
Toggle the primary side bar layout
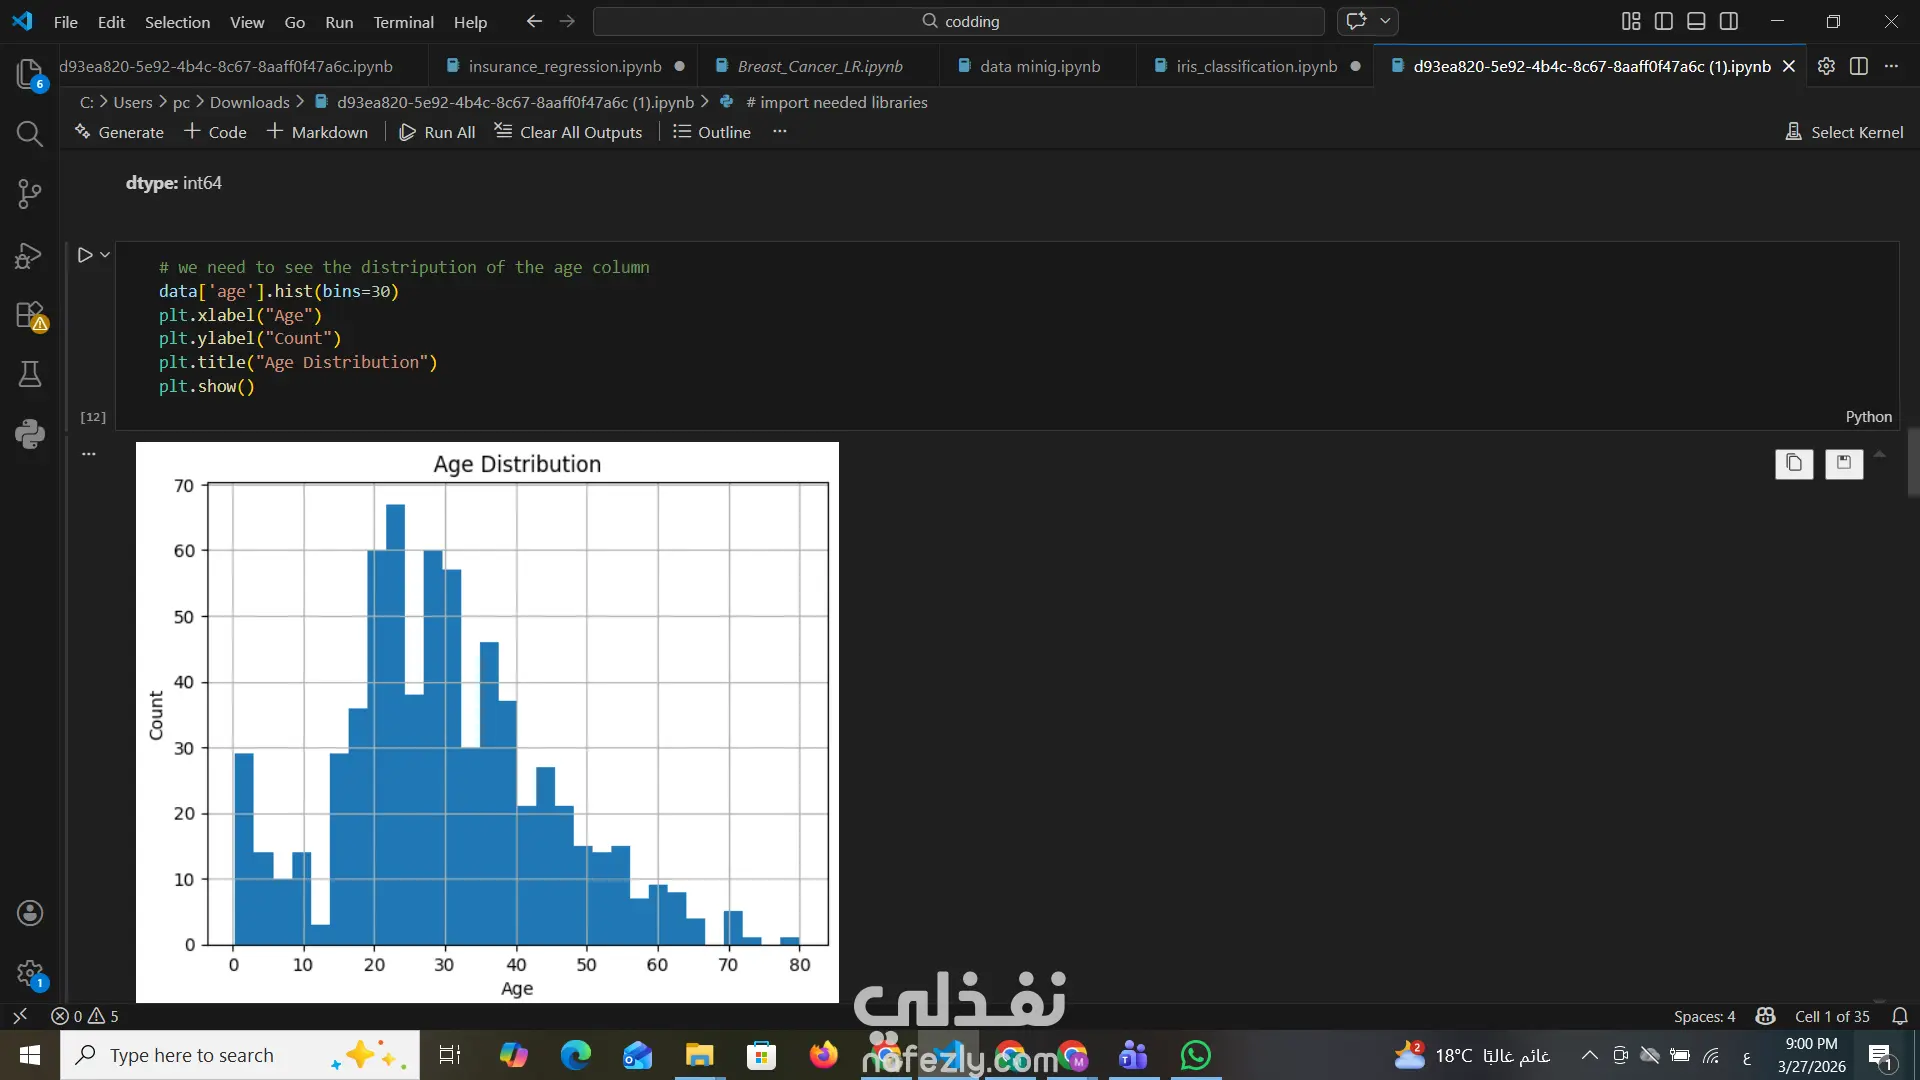1664,21
